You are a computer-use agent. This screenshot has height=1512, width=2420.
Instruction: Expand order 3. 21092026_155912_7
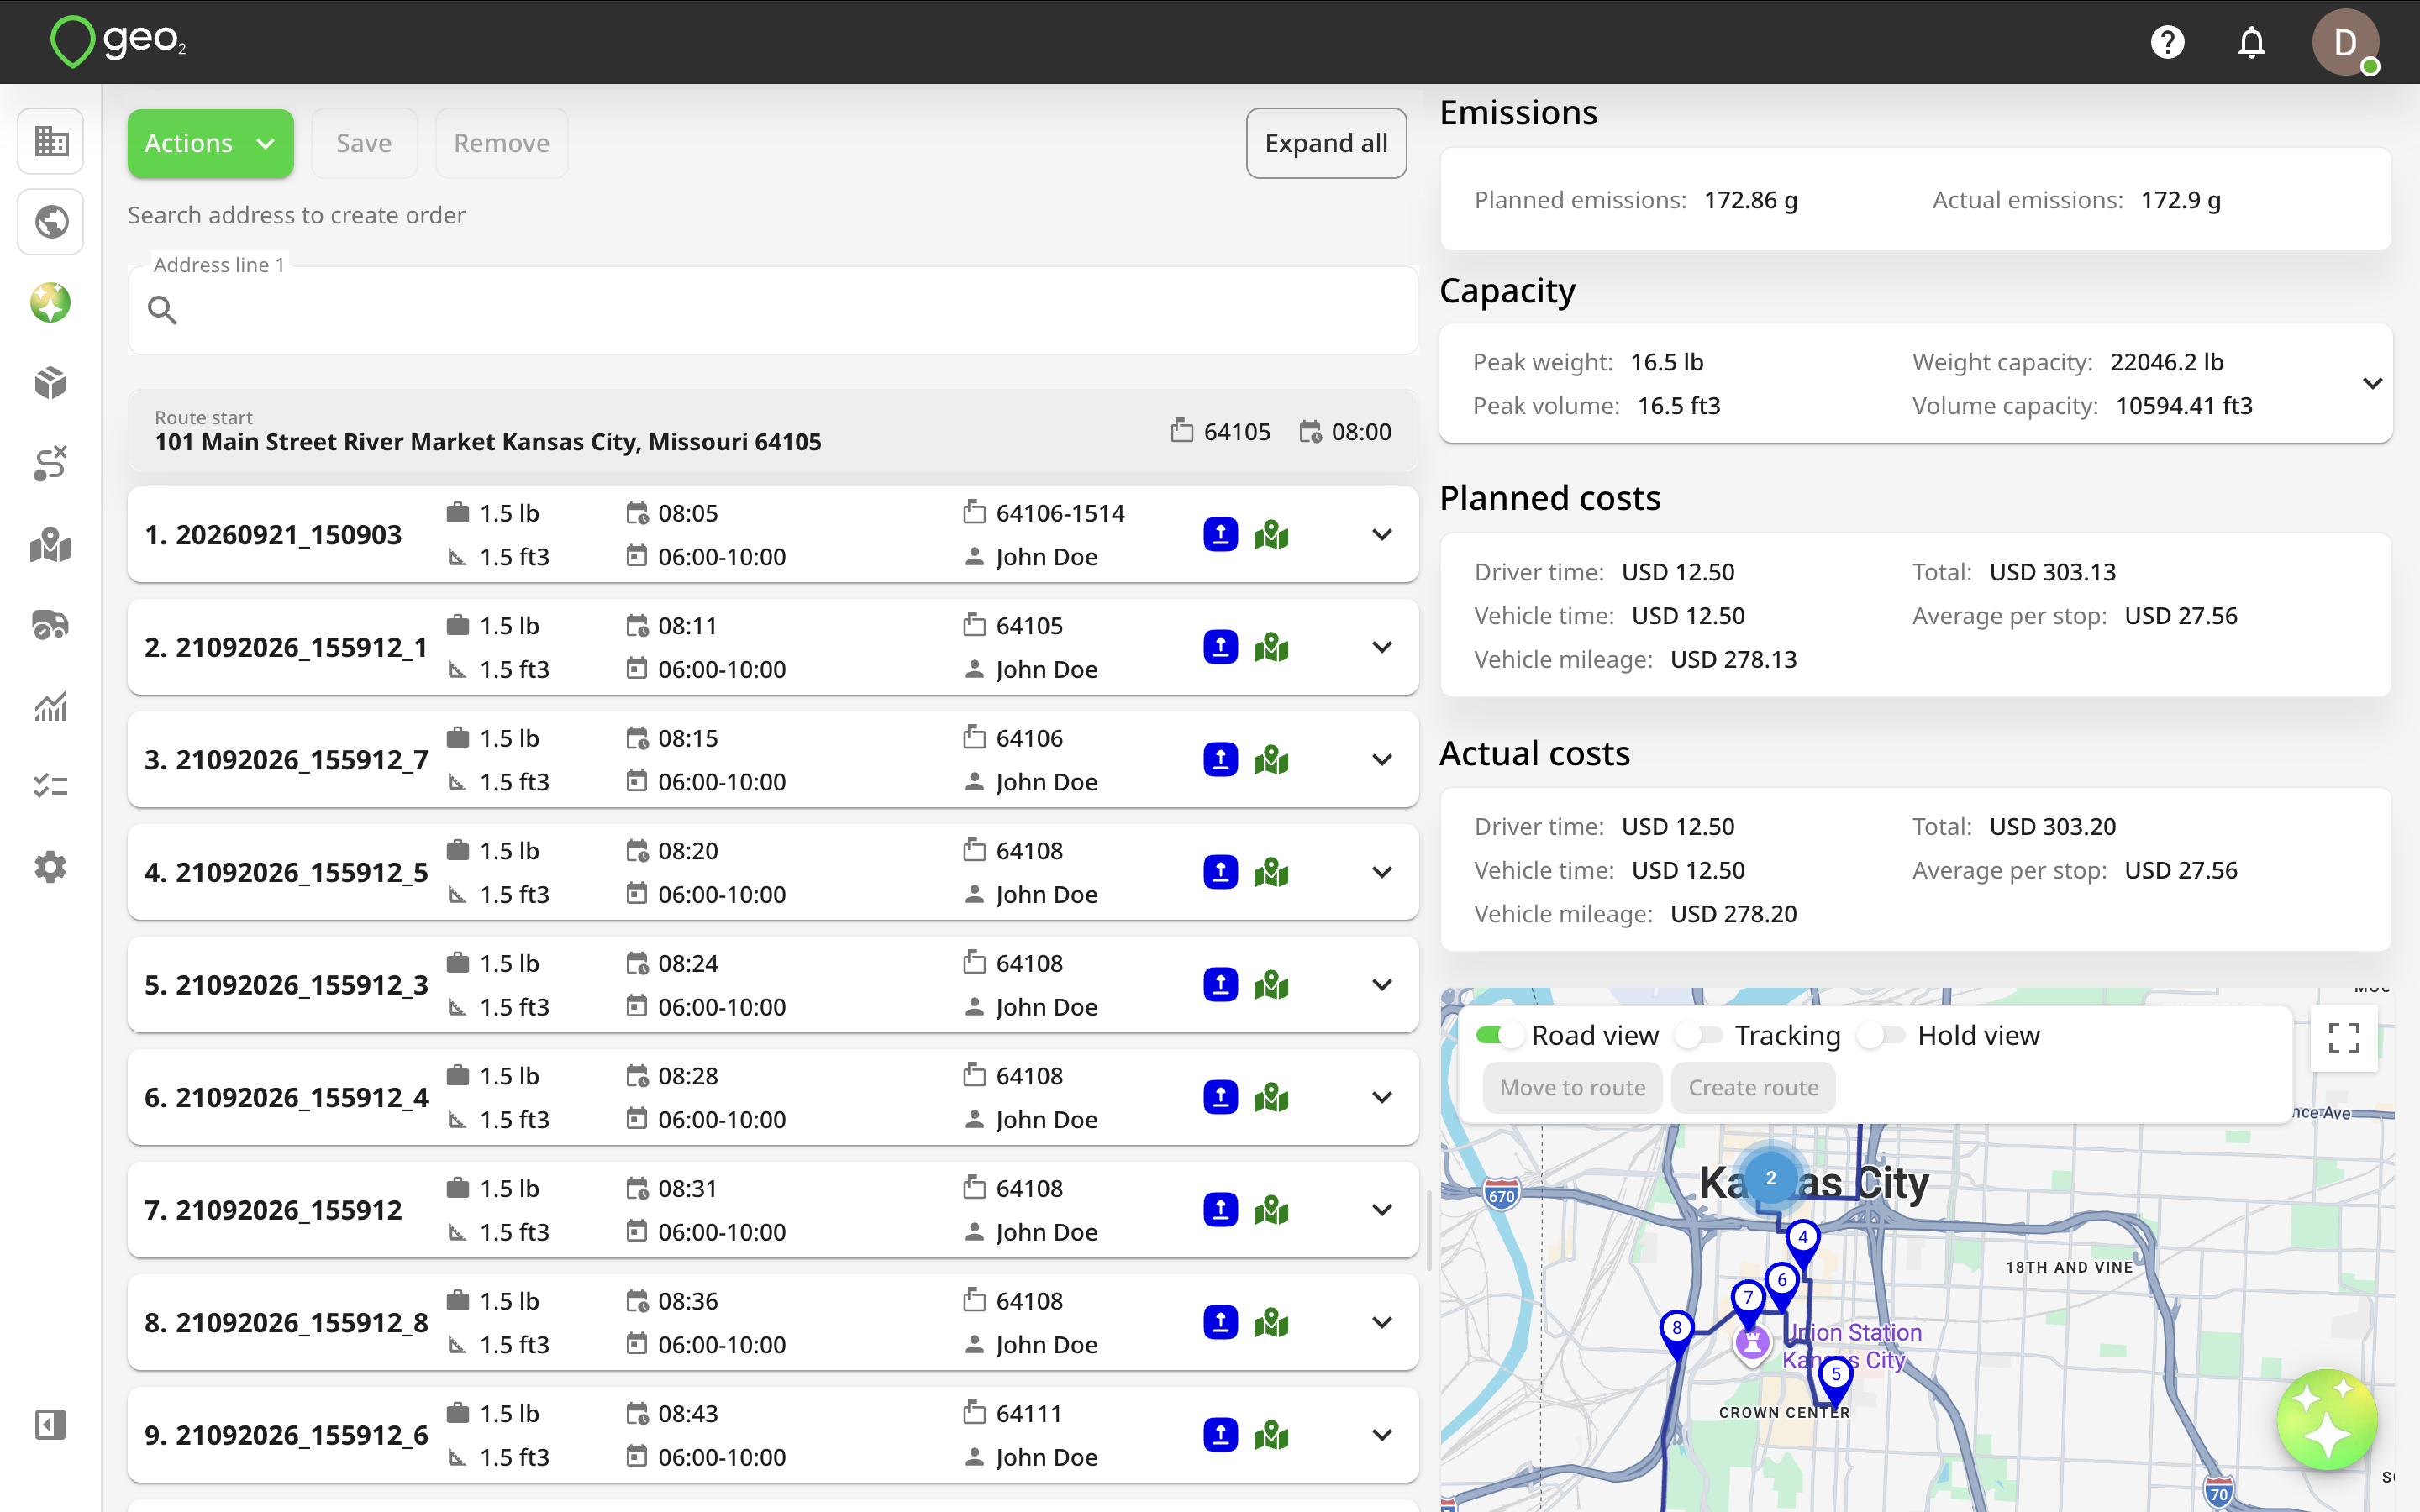point(1382,760)
